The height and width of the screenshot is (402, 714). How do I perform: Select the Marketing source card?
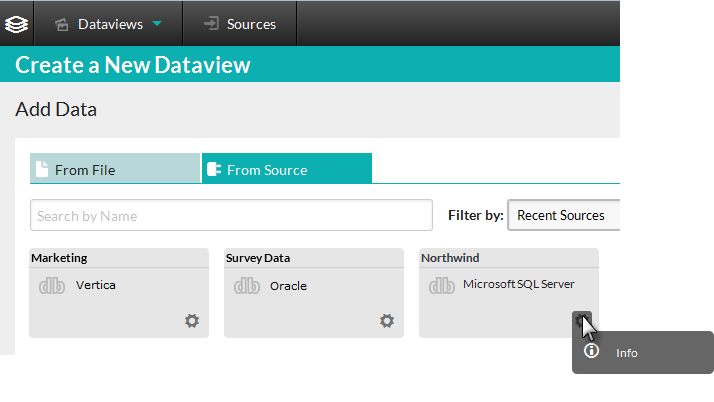119,293
